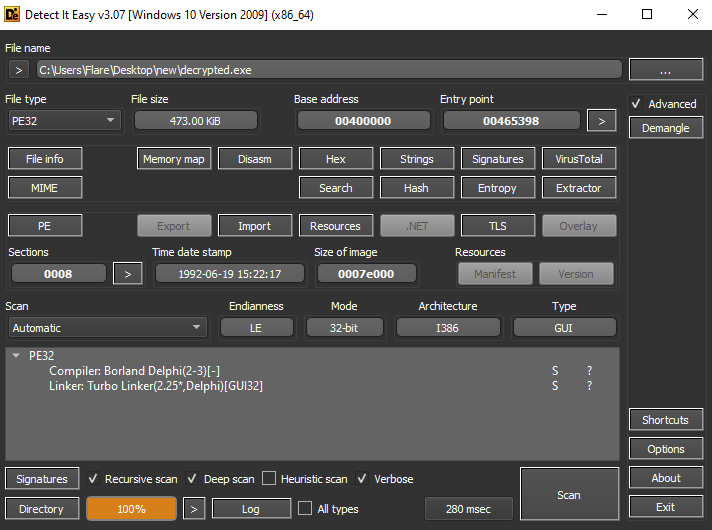
Task: Open the Log button
Action: click(251, 509)
